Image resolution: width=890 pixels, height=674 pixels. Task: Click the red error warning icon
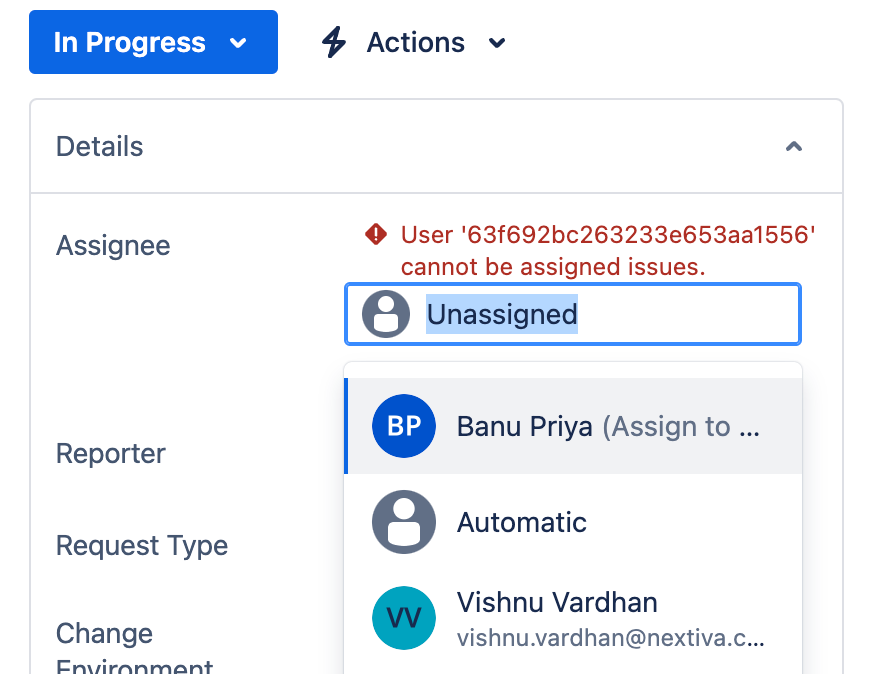(376, 235)
